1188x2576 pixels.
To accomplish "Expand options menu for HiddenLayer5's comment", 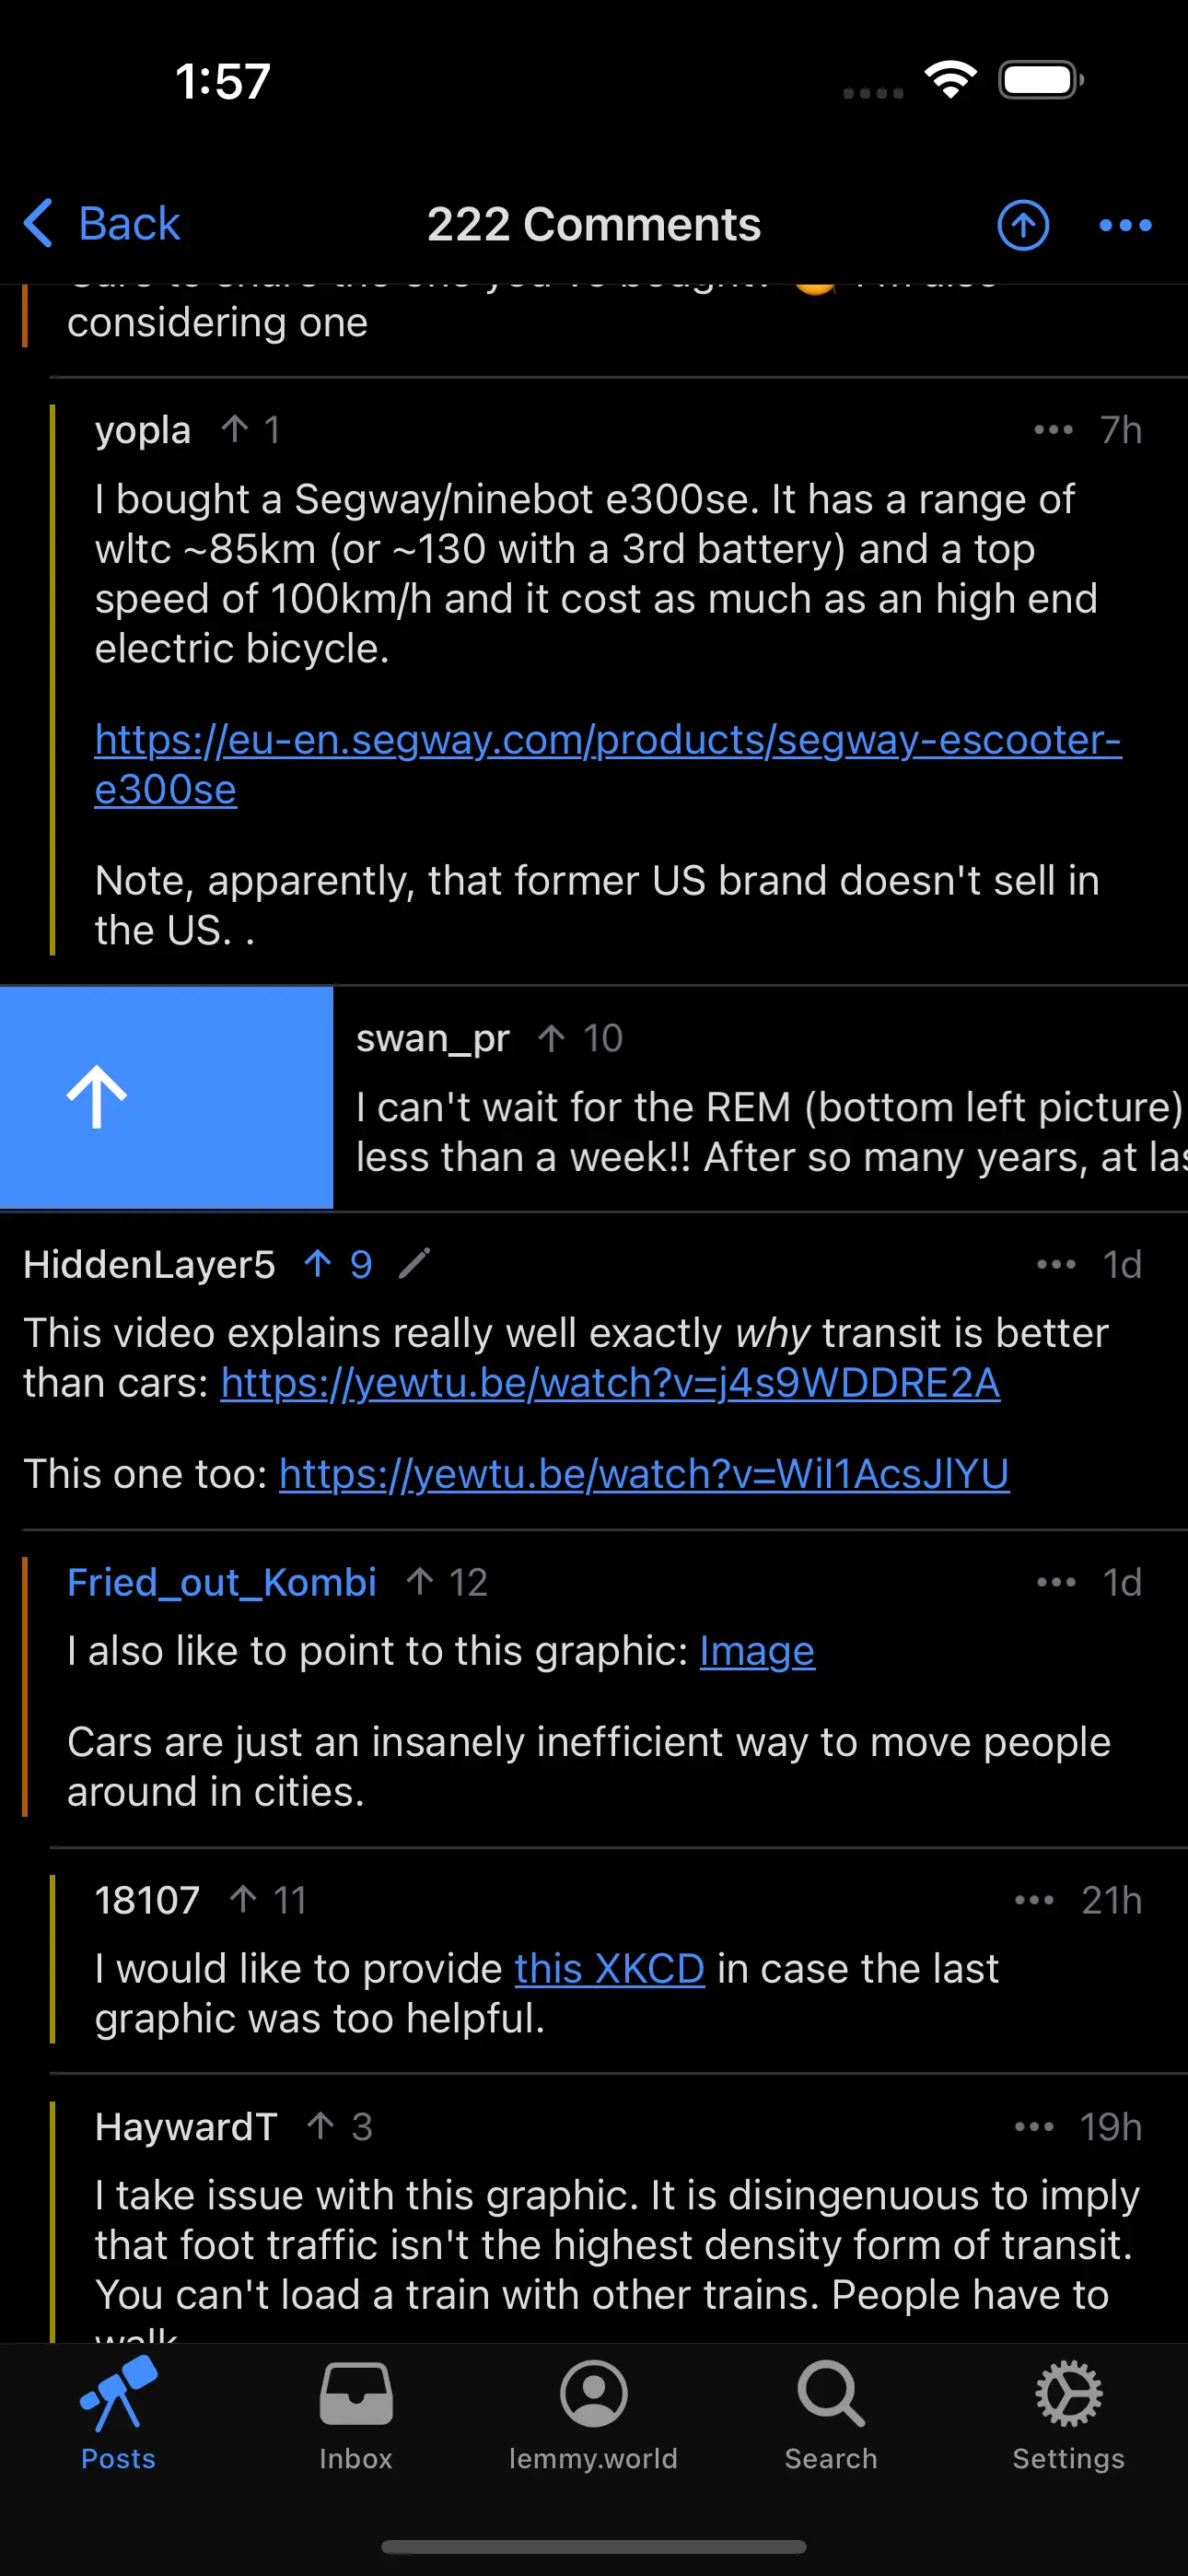I will point(1056,1264).
